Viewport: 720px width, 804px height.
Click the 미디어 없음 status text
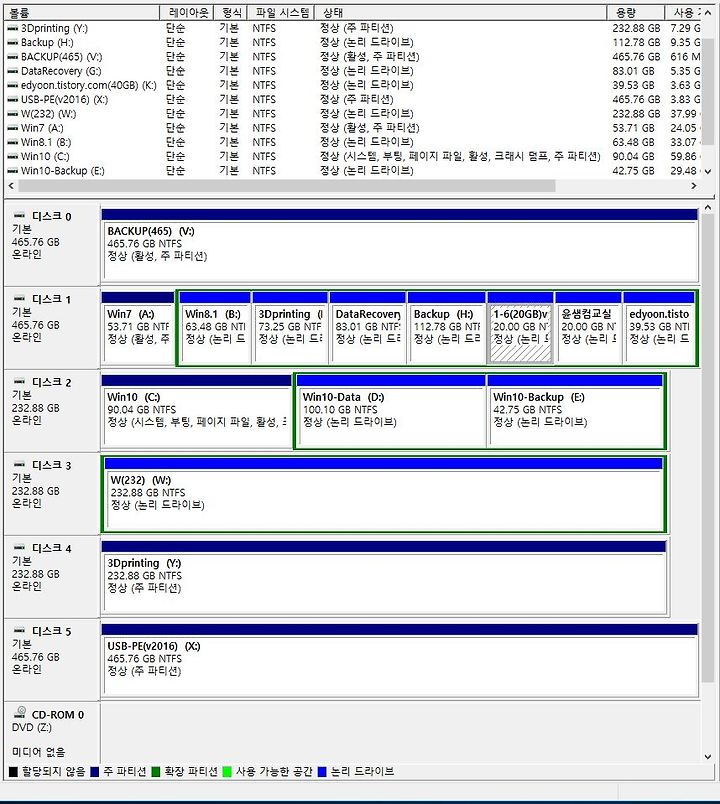(x=38, y=752)
